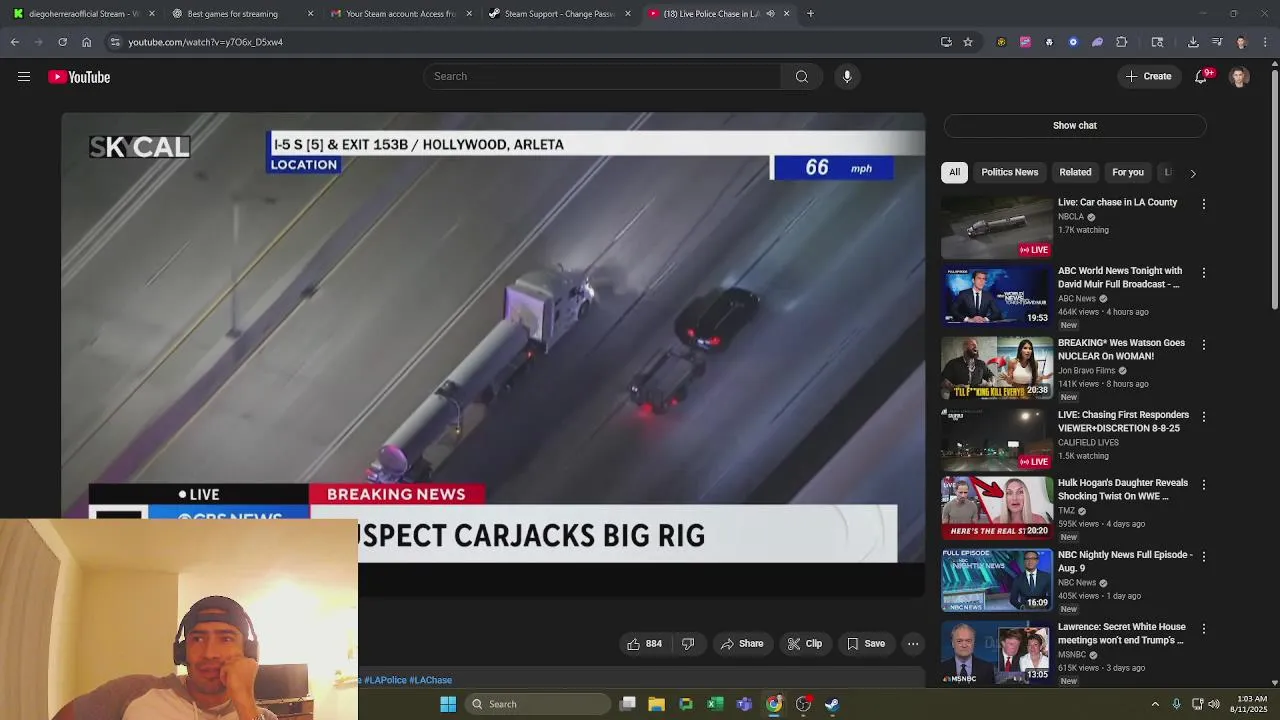The width and height of the screenshot is (1280, 720).
Task: Open Microsoft Teams from the taskbar
Action: point(744,704)
